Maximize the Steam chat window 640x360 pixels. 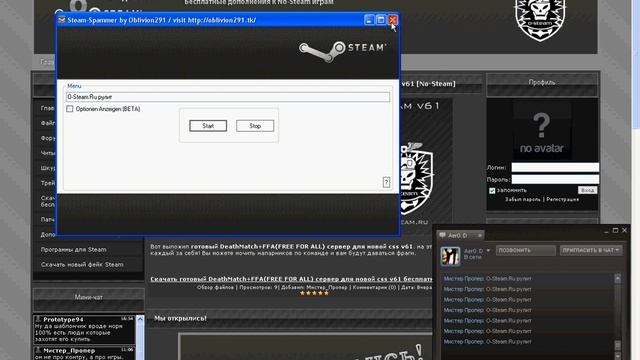(616, 231)
